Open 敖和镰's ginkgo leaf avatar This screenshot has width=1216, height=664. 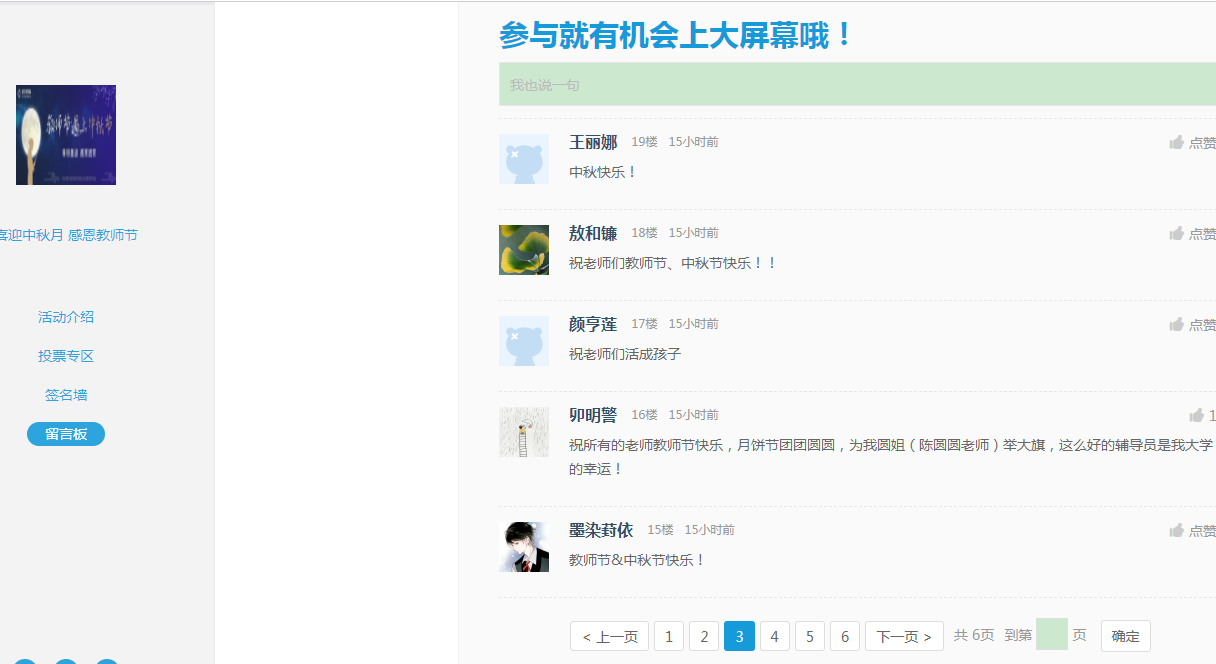click(524, 250)
